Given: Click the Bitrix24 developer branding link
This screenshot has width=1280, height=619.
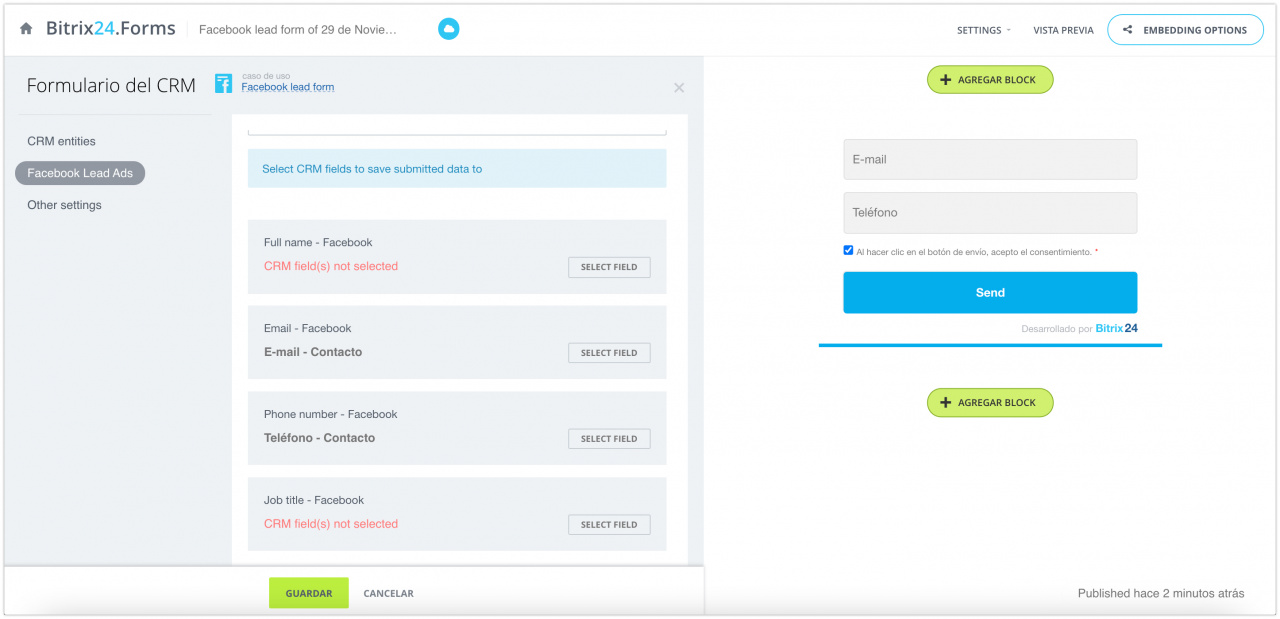Looking at the screenshot, I should (x=1116, y=328).
